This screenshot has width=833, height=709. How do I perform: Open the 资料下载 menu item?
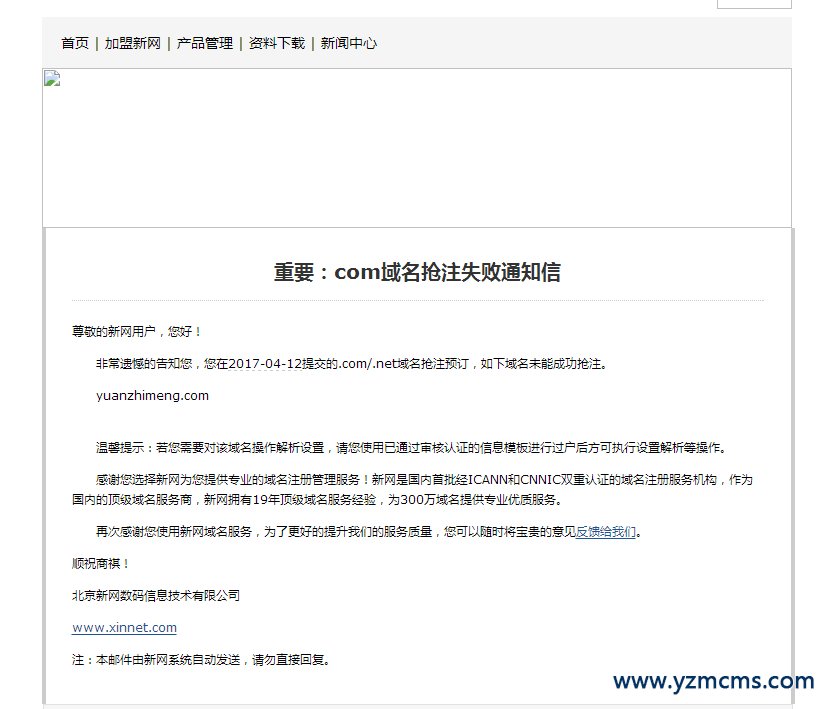coord(277,43)
